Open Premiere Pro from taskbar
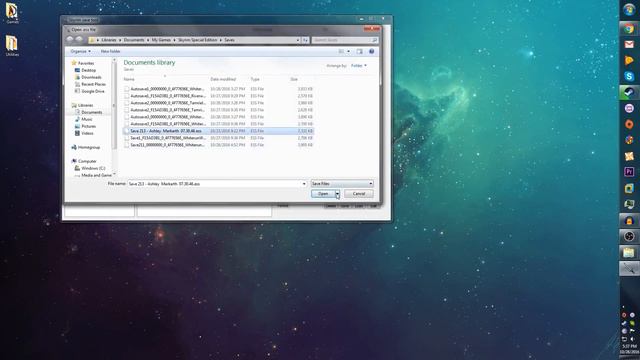Screen dimensions: 640x360 pyautogui.click(x=629, y=172)
